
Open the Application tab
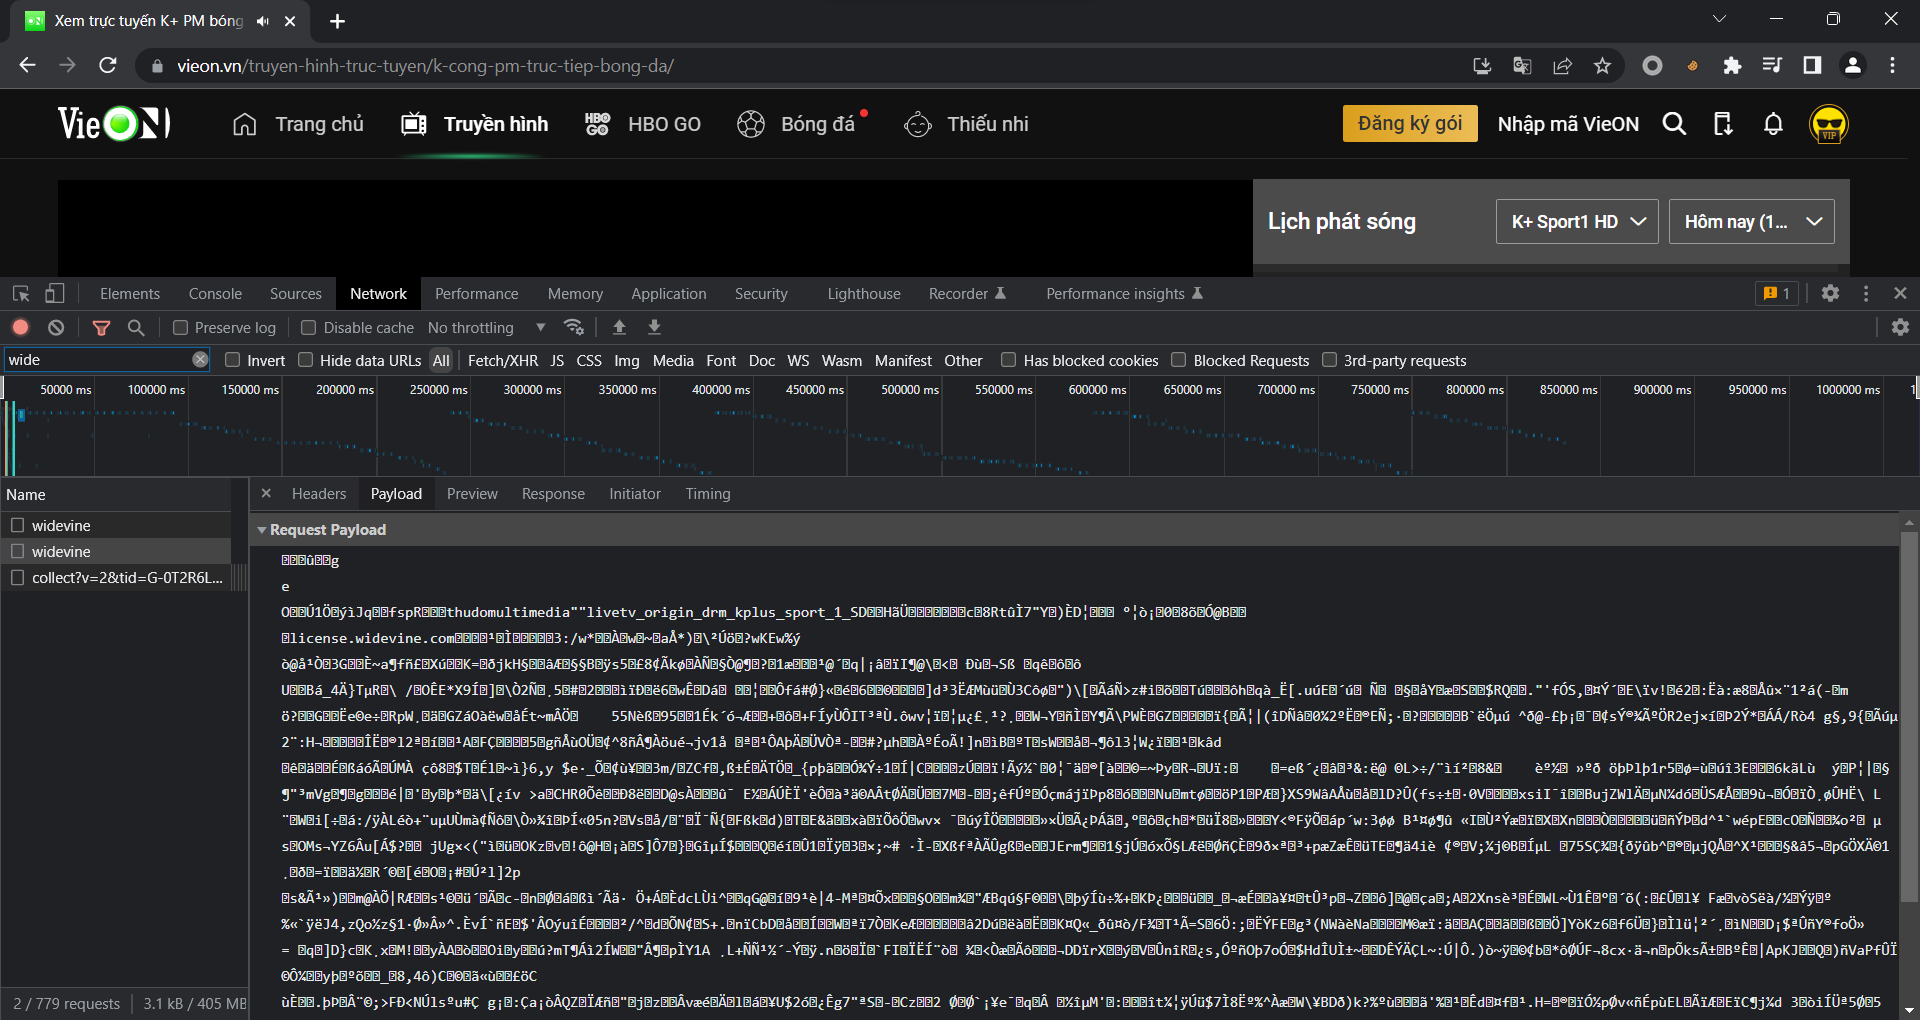click(x=669, y=293)
